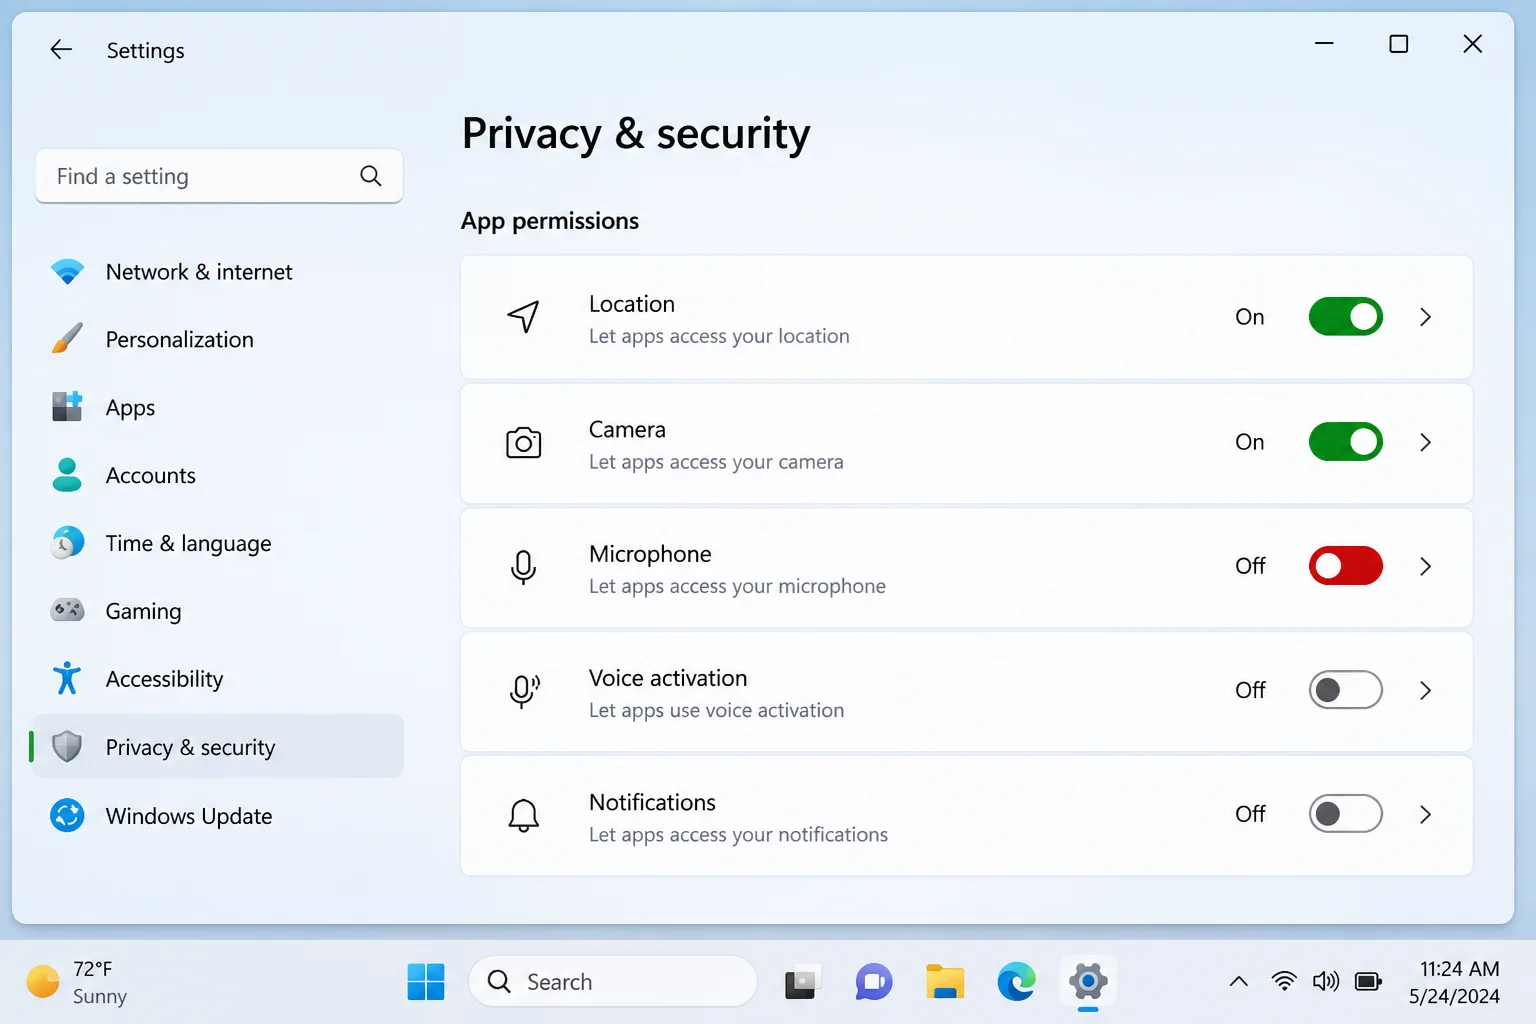This screenshot has height=1024, width=1536.
Task: Click the Windows Update sync icon
Action: 67,815
